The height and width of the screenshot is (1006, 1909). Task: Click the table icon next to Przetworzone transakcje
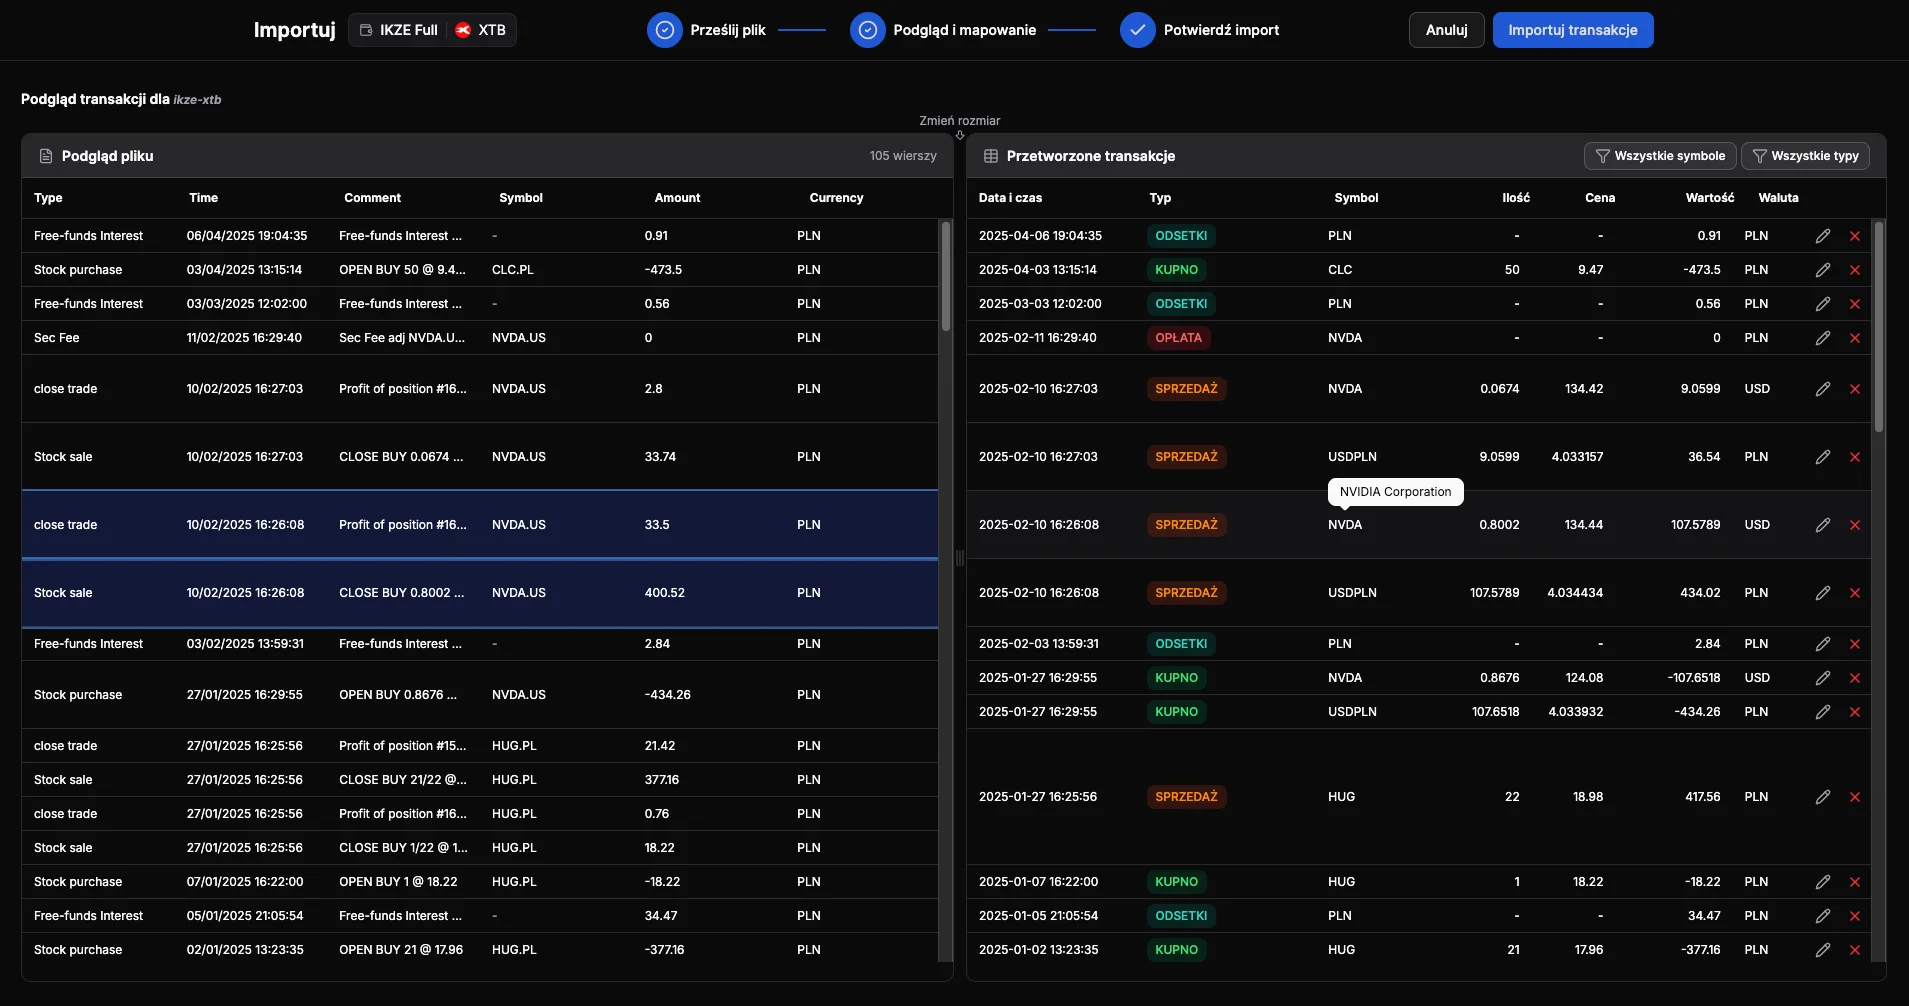(x=990, y=156)
